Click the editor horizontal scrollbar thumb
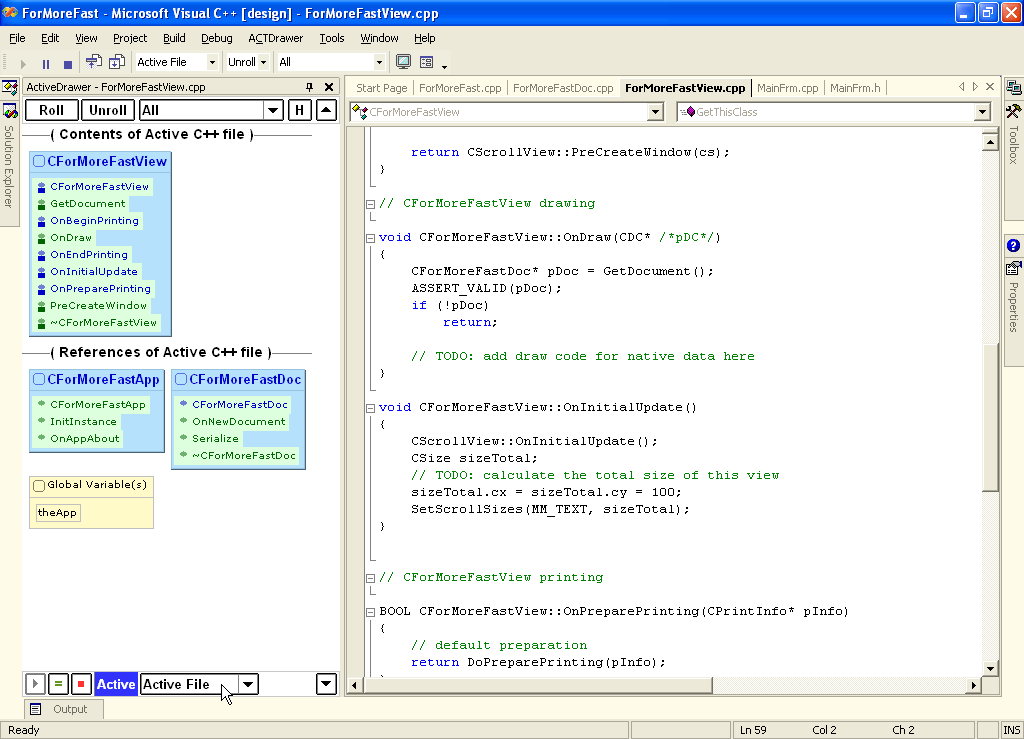Image resolution: width=1024 pixels, height=739 pixels. [539, 685]
